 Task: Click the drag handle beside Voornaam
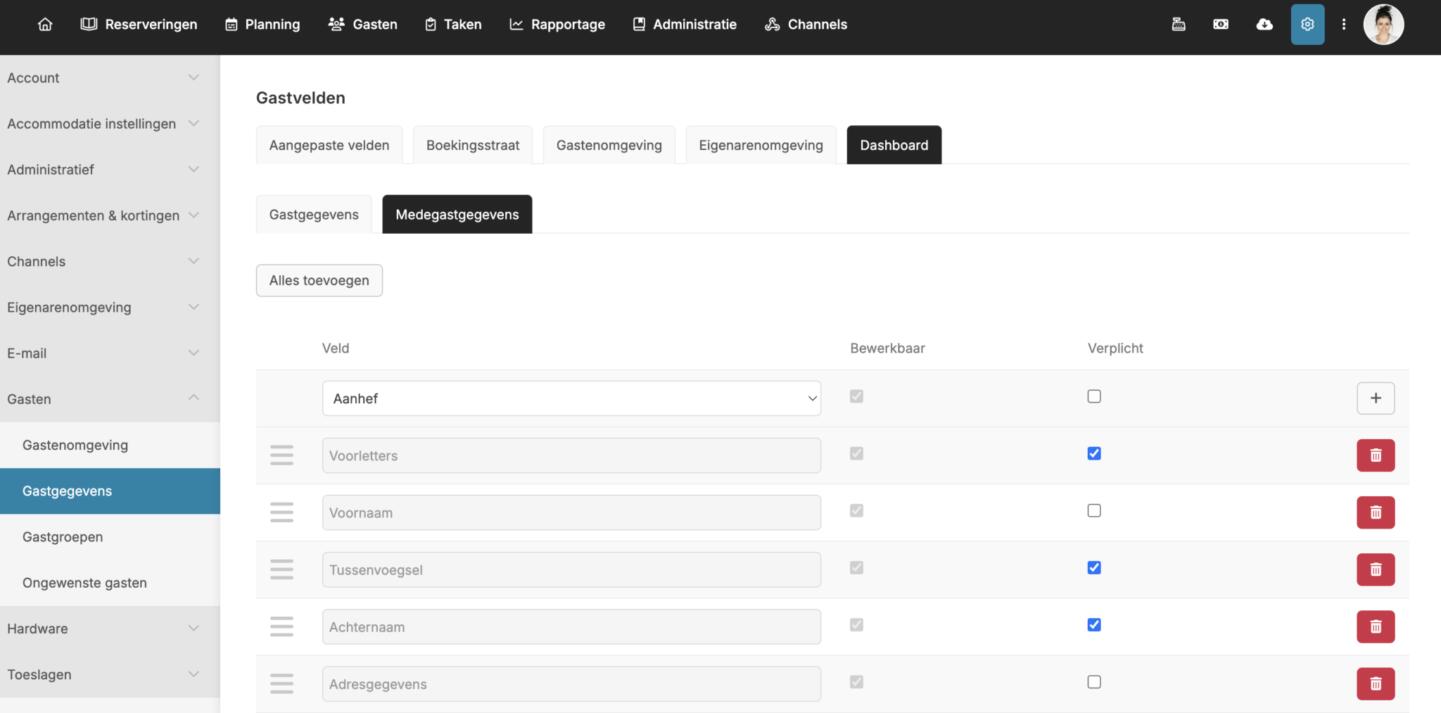point(282,513)
